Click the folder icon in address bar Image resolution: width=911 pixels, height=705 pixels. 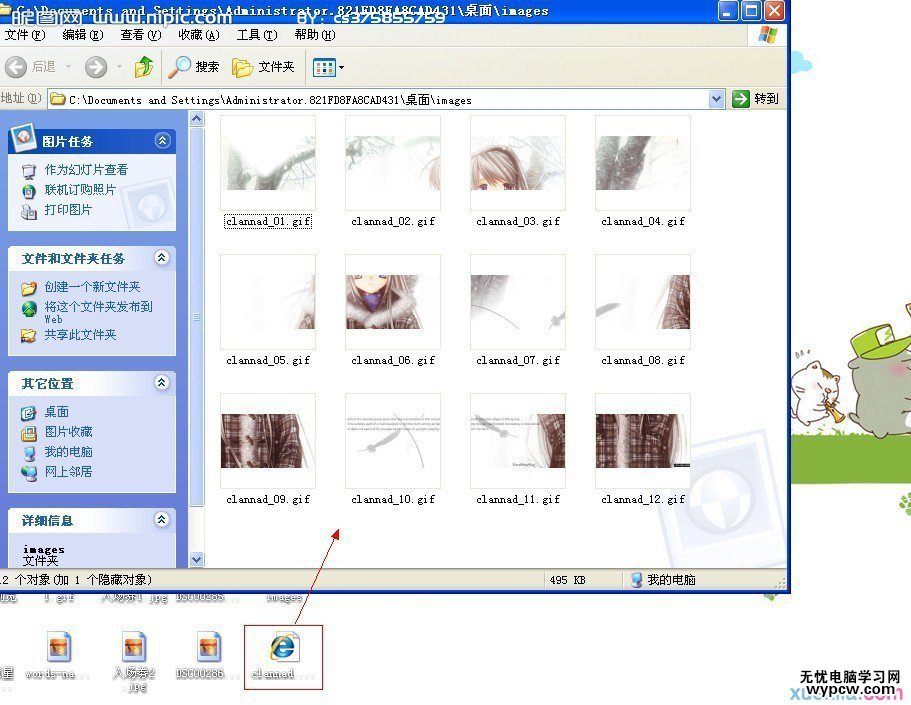[57, 99]
